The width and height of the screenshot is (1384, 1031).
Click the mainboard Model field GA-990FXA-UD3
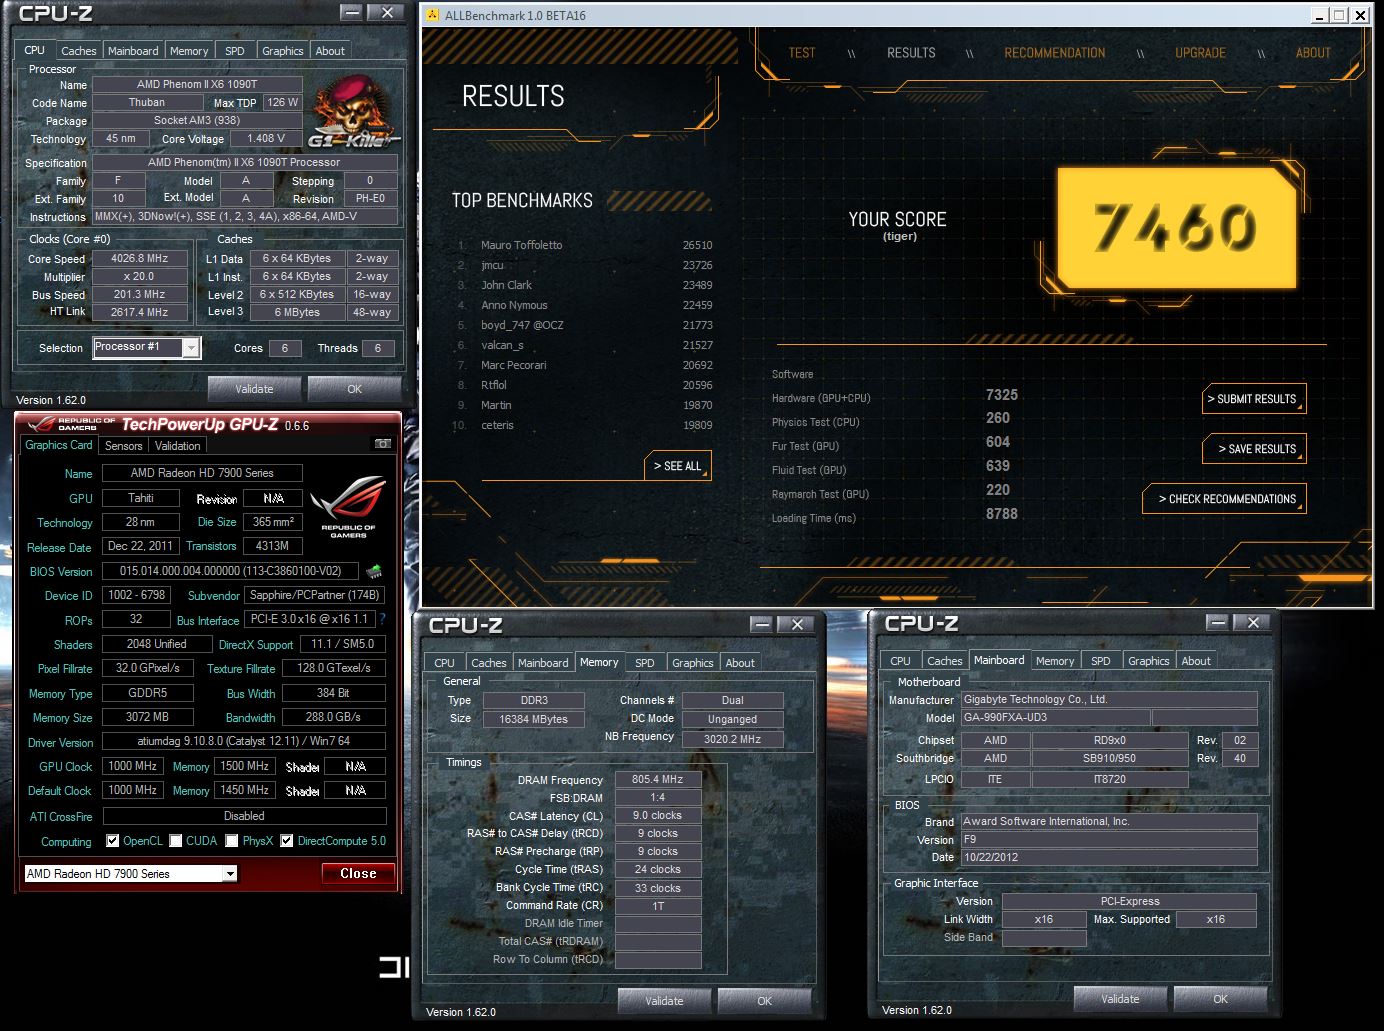[x=1055, y=718]
